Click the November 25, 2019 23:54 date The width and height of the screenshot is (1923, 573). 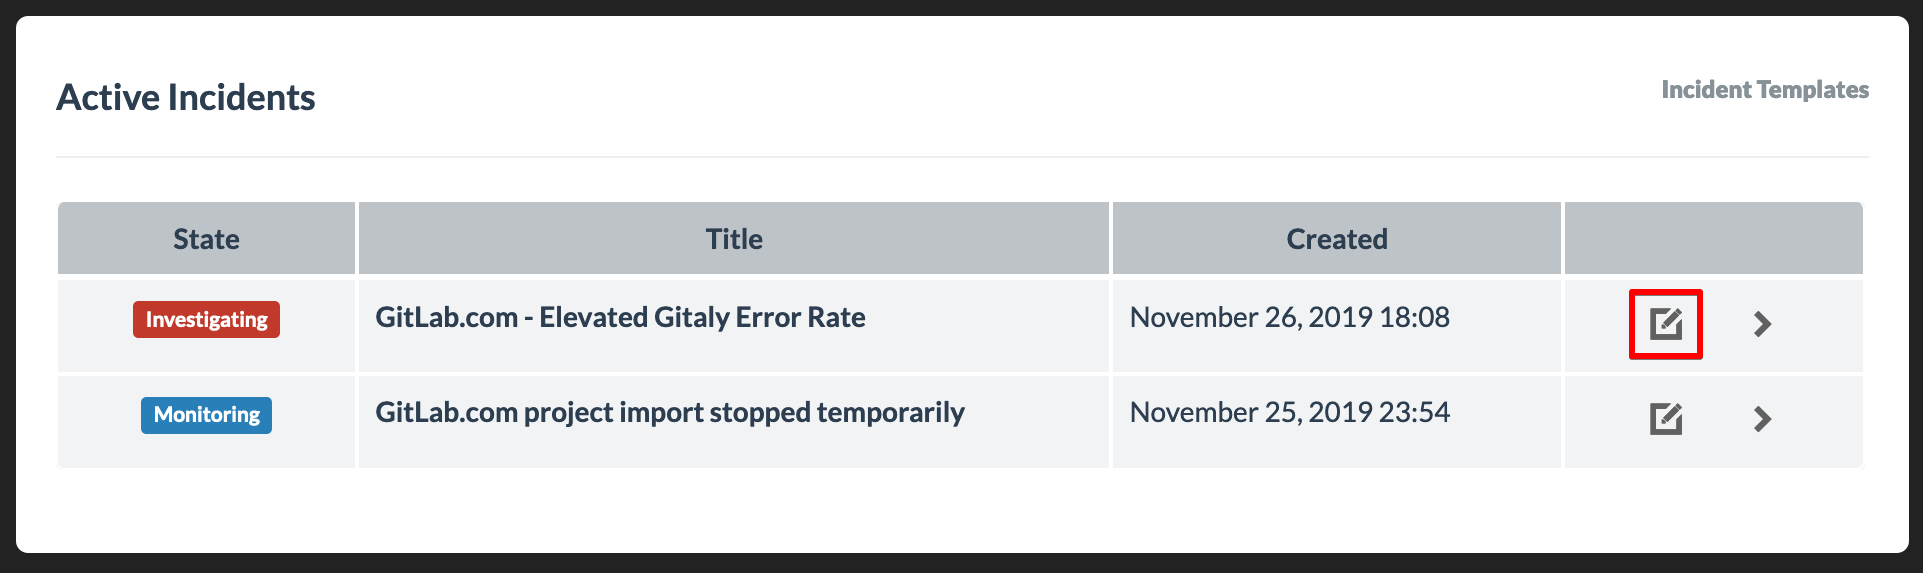pyautogui.click(x=1289, y=413)
